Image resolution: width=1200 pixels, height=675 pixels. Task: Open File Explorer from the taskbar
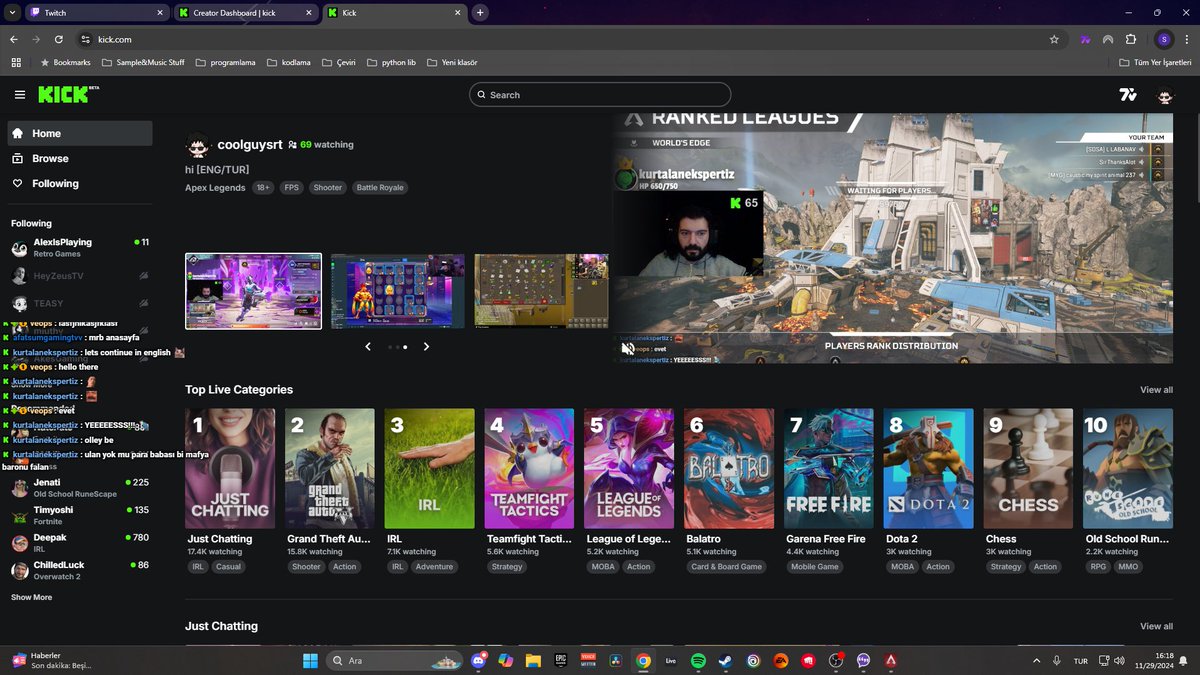pyautogui.click(x=534, y=661)
